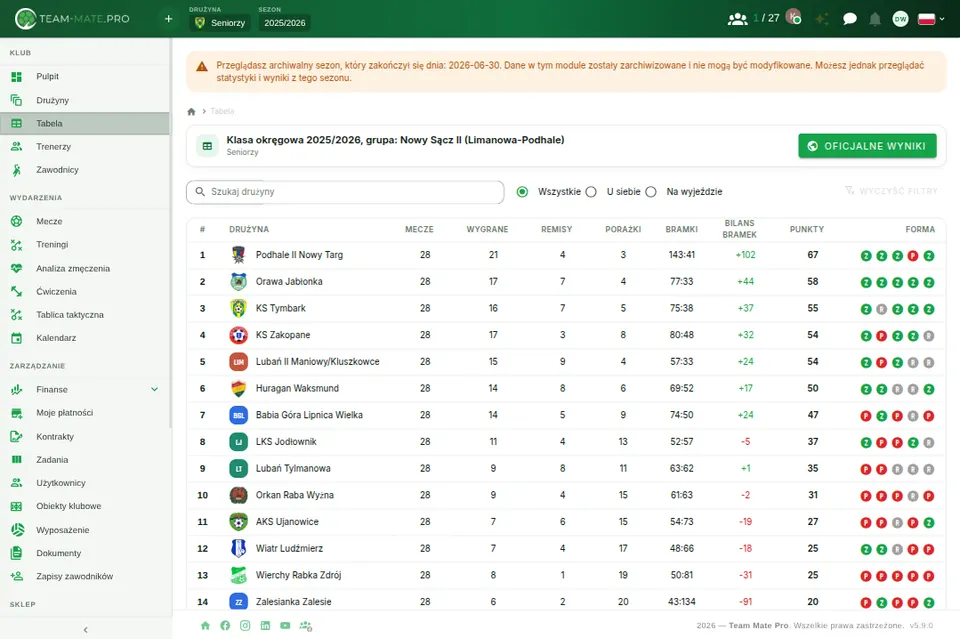Screen dimensions: 960x639
Task: Click the Szukaj drużyny search field
Action: 345,192
